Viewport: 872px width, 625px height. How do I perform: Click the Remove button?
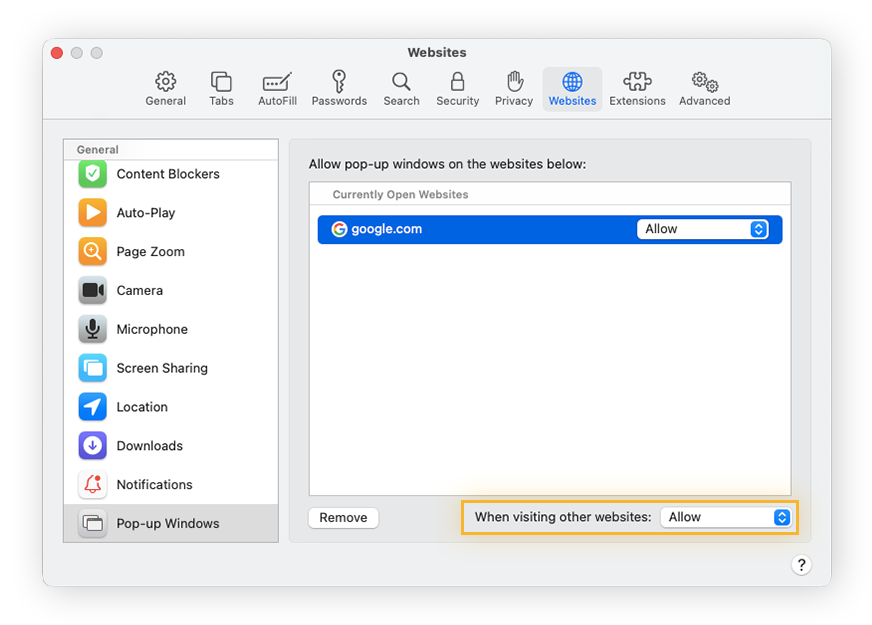pos(343,517)
